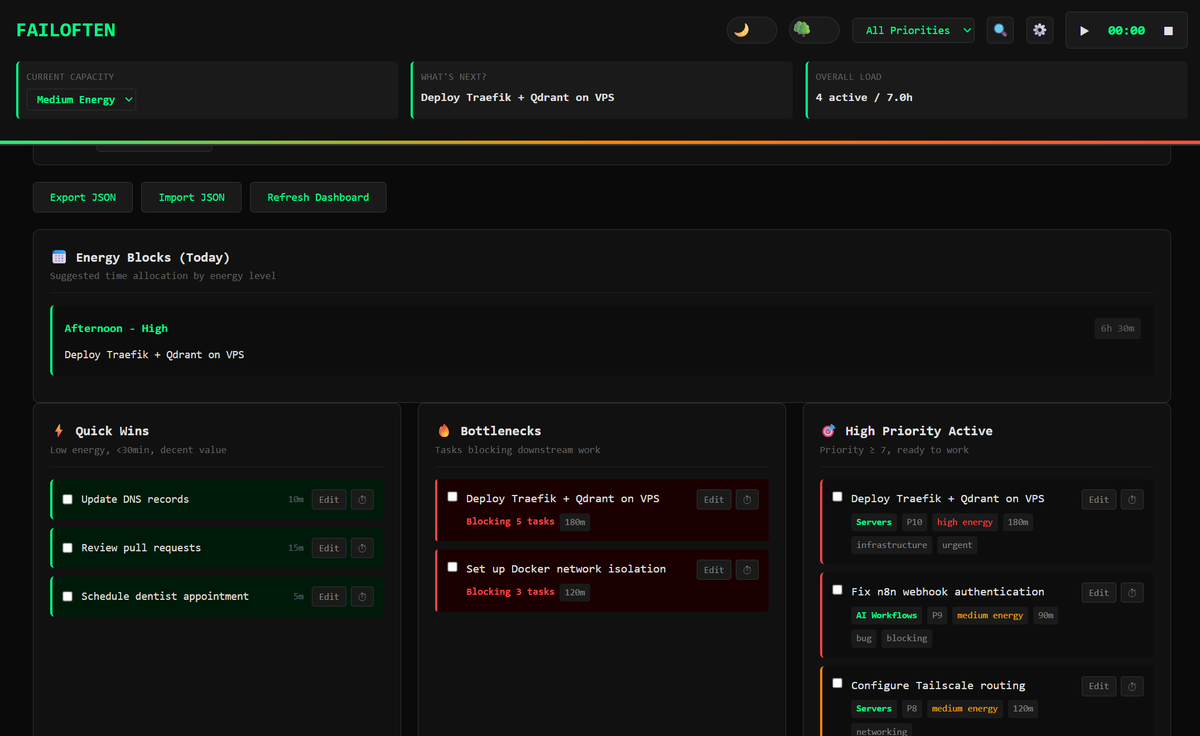Edit the Update DNS records task
Screen dimensions: 1200x736
(x=329, y=499)
